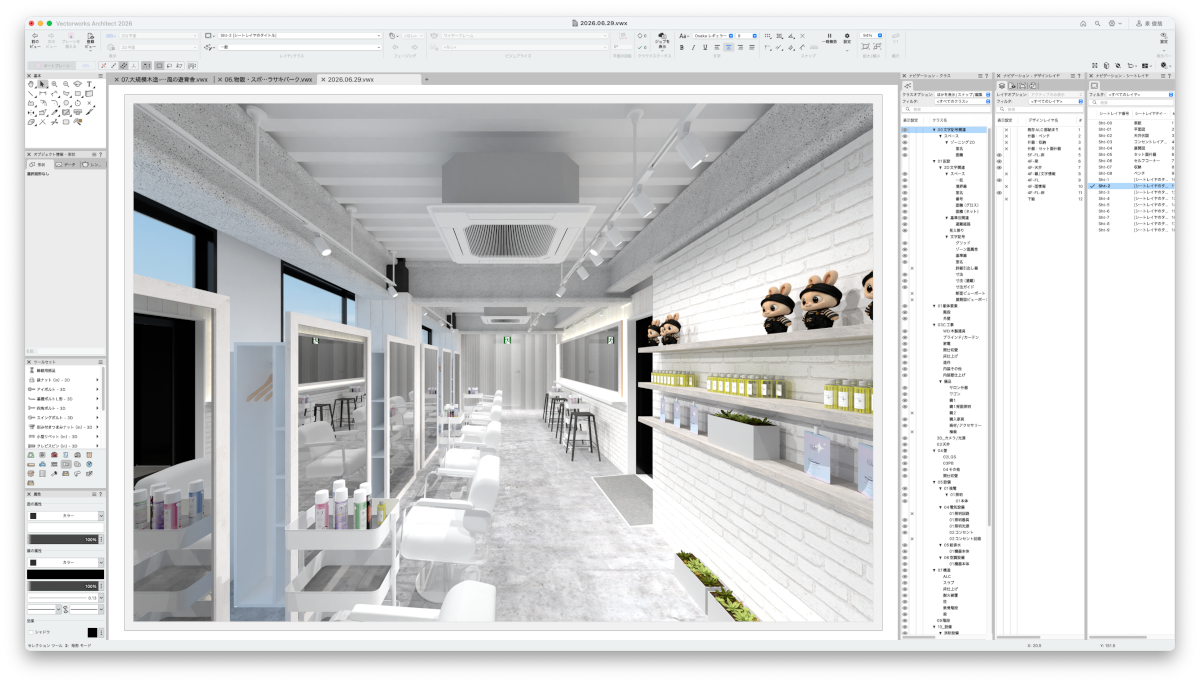The height and width of the screenshot is (684, 1200).
Task: Click the 前のビュー previous view icon
Action: [x=35, y=40]
